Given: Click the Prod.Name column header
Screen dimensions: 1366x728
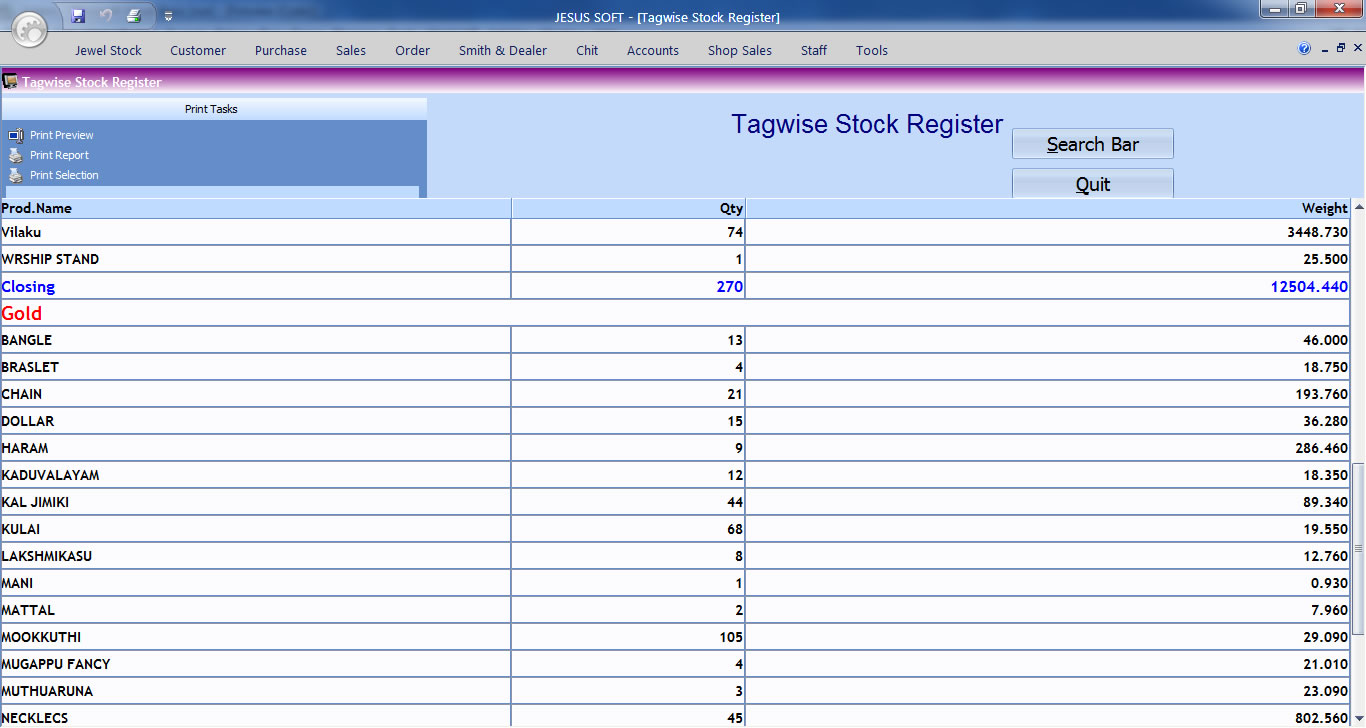Looking at the screenshot, I should click(255, 208).
